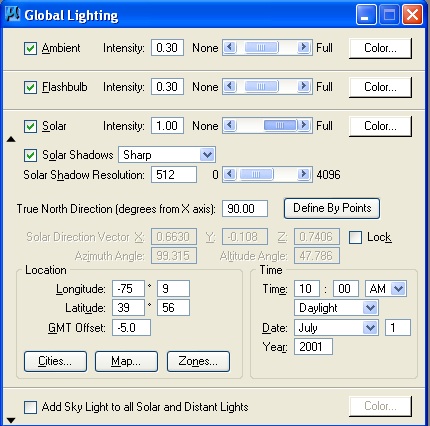Click the True North Direction input field
The width and height of the screenshot is (430, 426).
pyautogui.click(x=245, y=209)
